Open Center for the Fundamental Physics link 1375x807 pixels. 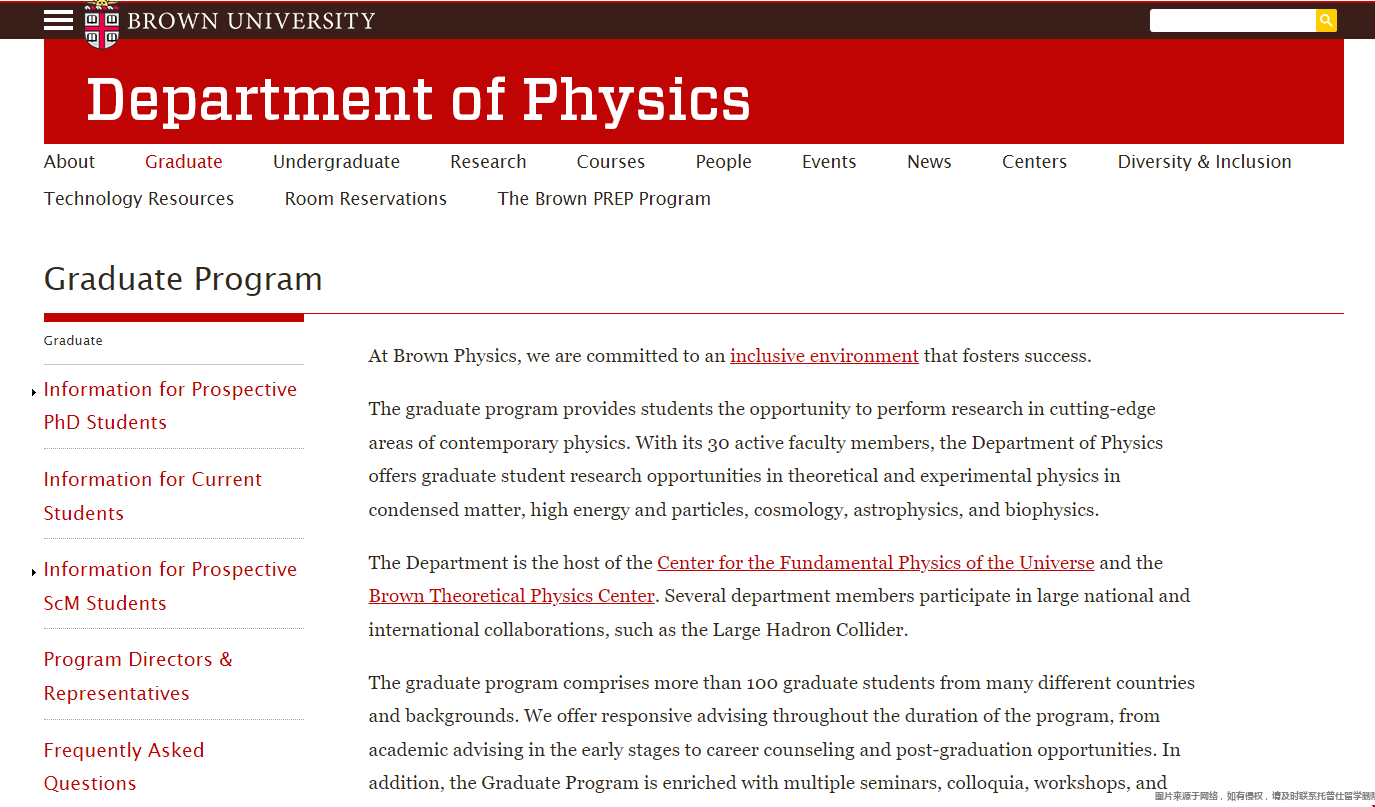pyautogui.click(x=876, y=563)
